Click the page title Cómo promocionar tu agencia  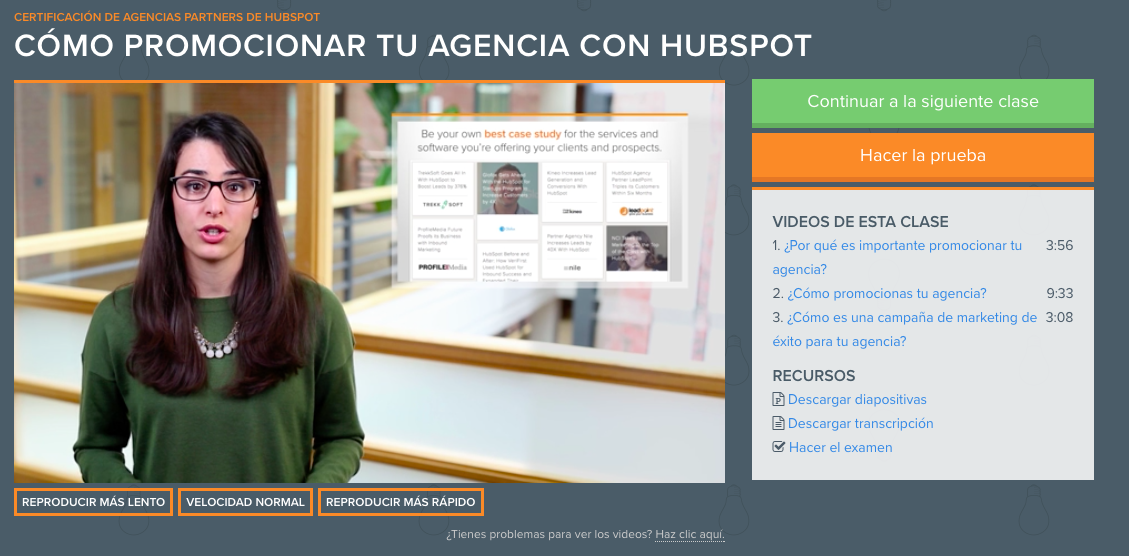(x=413, y=47)
